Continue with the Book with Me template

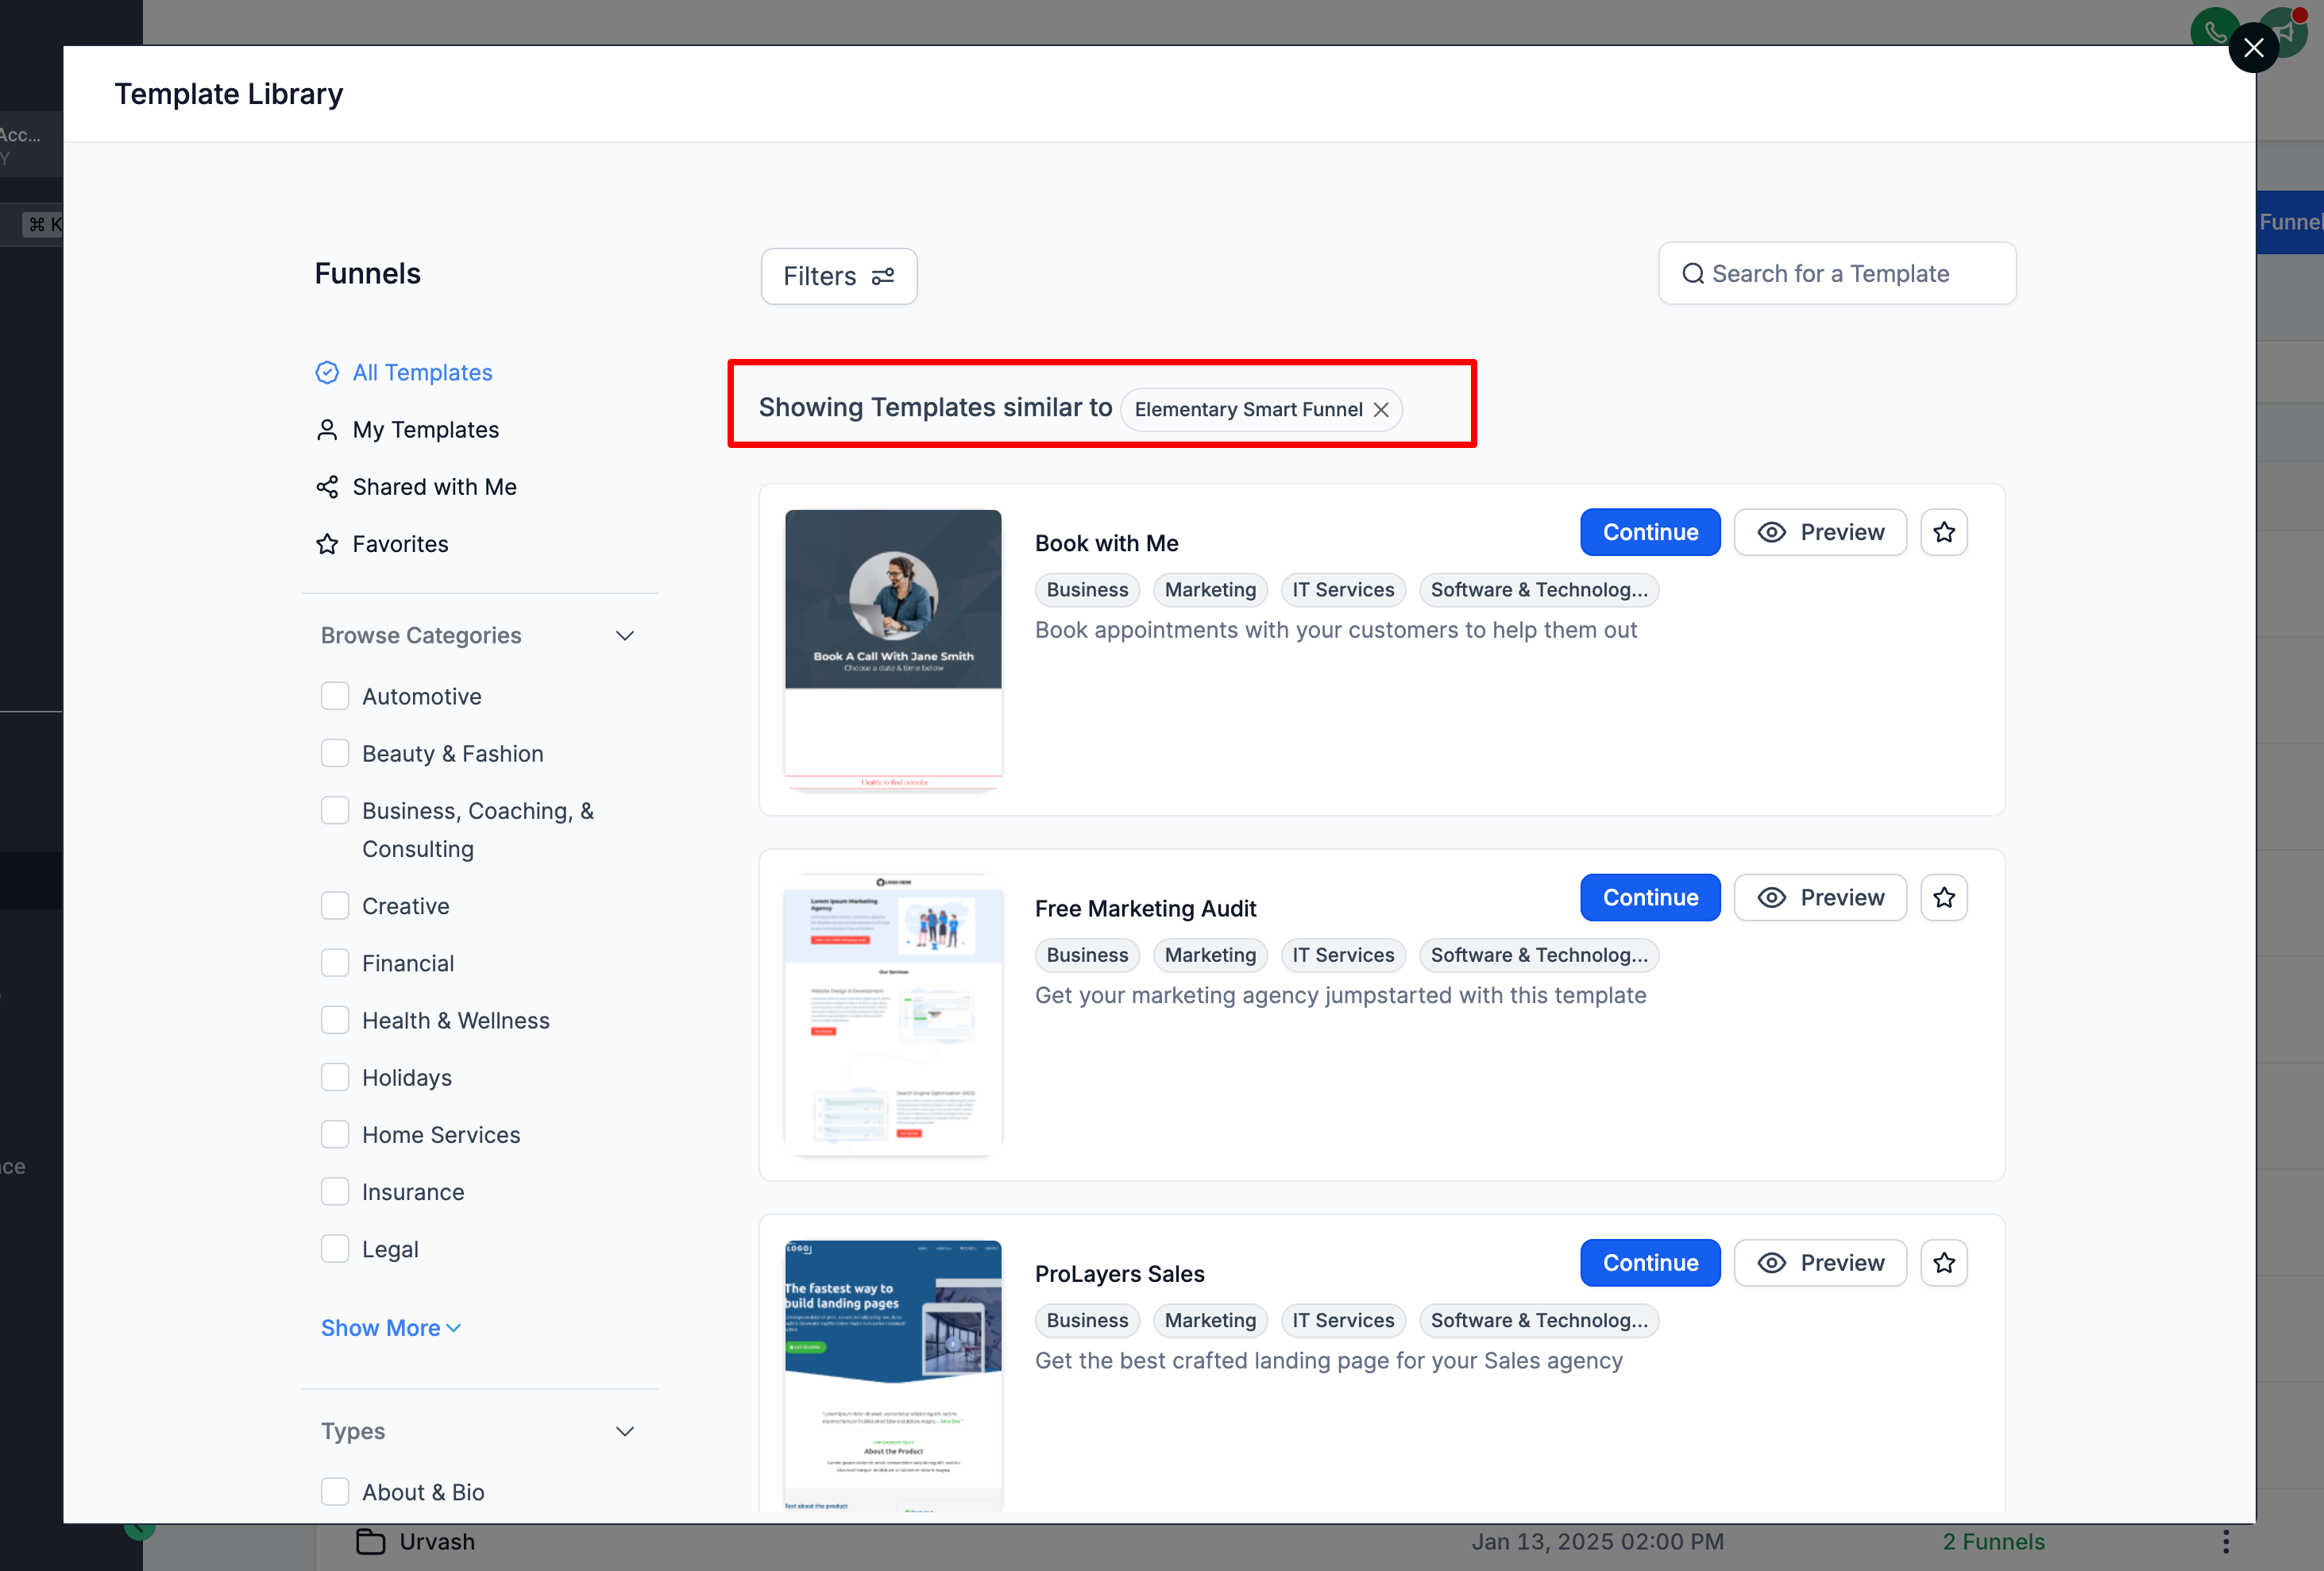[x=1649, y=532]
